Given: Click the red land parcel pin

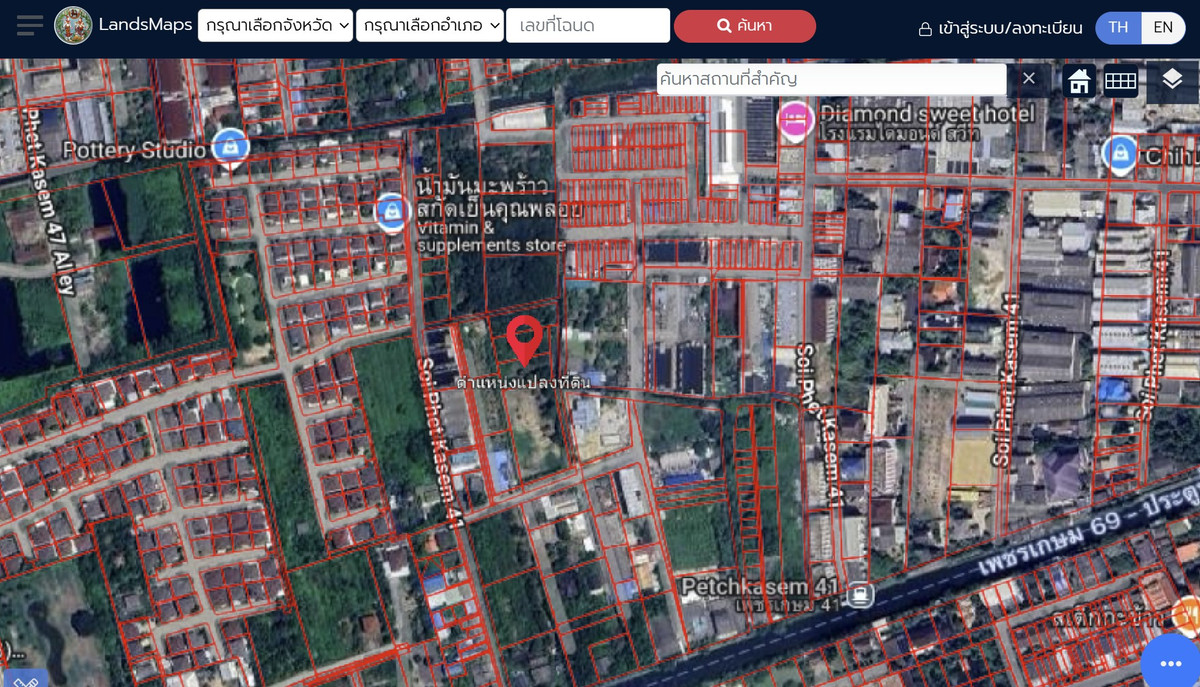Looking at the screenshot, I should click(x=524, y=340).
